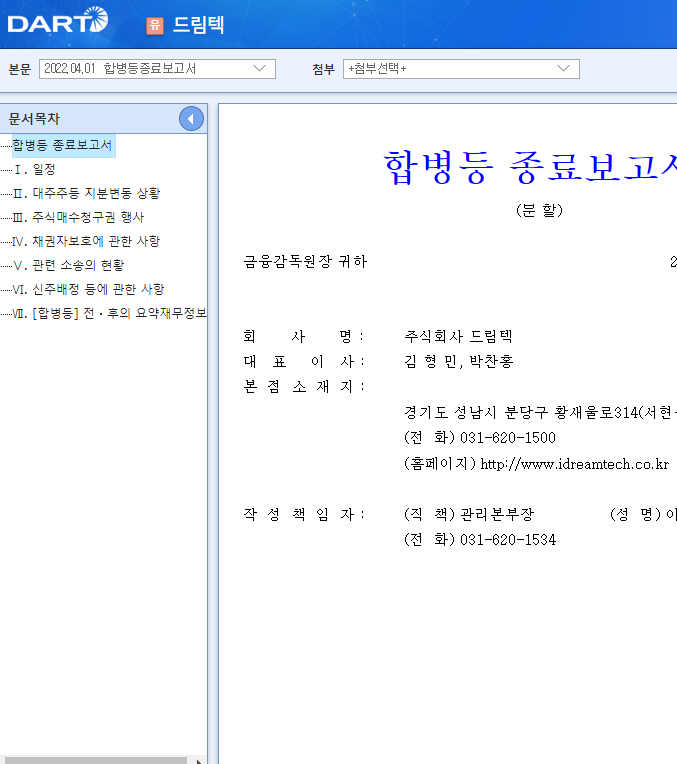The width and height of the screenshot is (677, 764).
Task: Click the phone number 031-620-1500
Action: 508,438
